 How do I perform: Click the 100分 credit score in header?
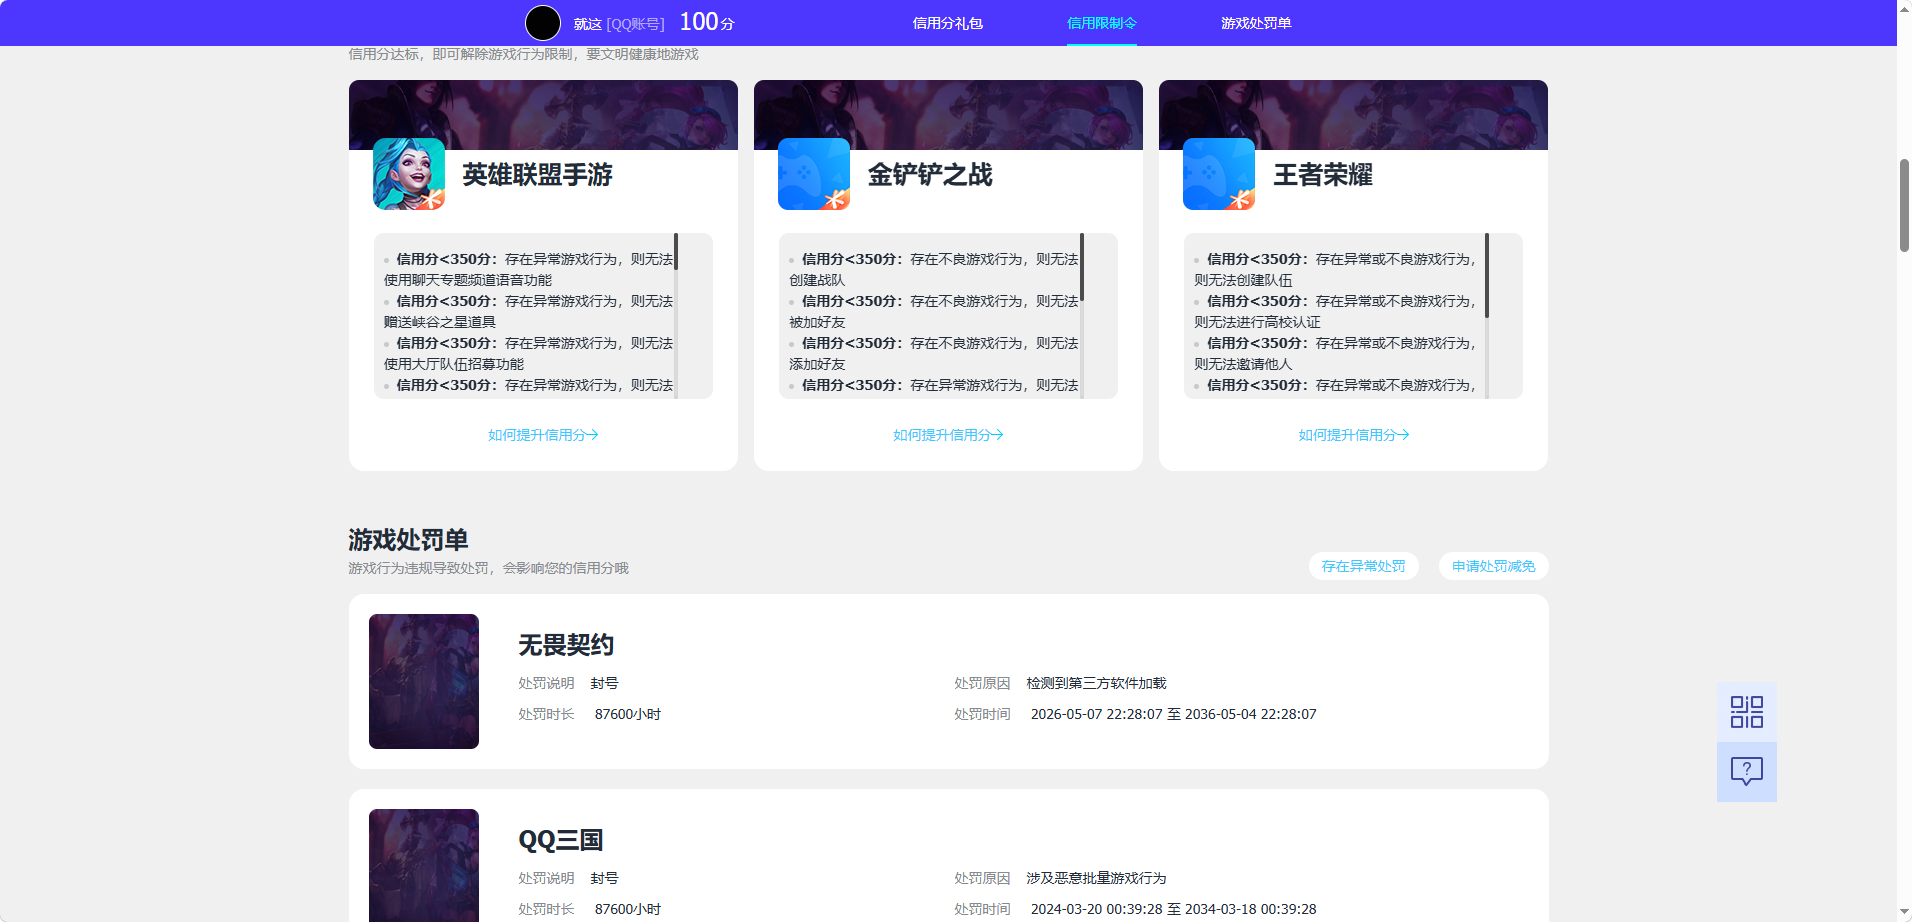pos(707,22)
